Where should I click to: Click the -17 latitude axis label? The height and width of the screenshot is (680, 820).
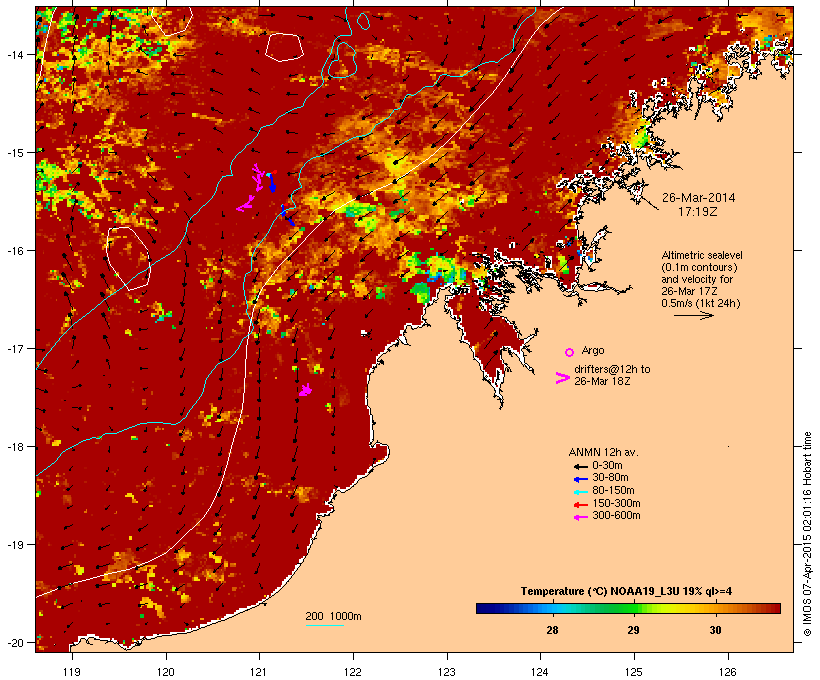pyautogui.click(x=14, y=349)
